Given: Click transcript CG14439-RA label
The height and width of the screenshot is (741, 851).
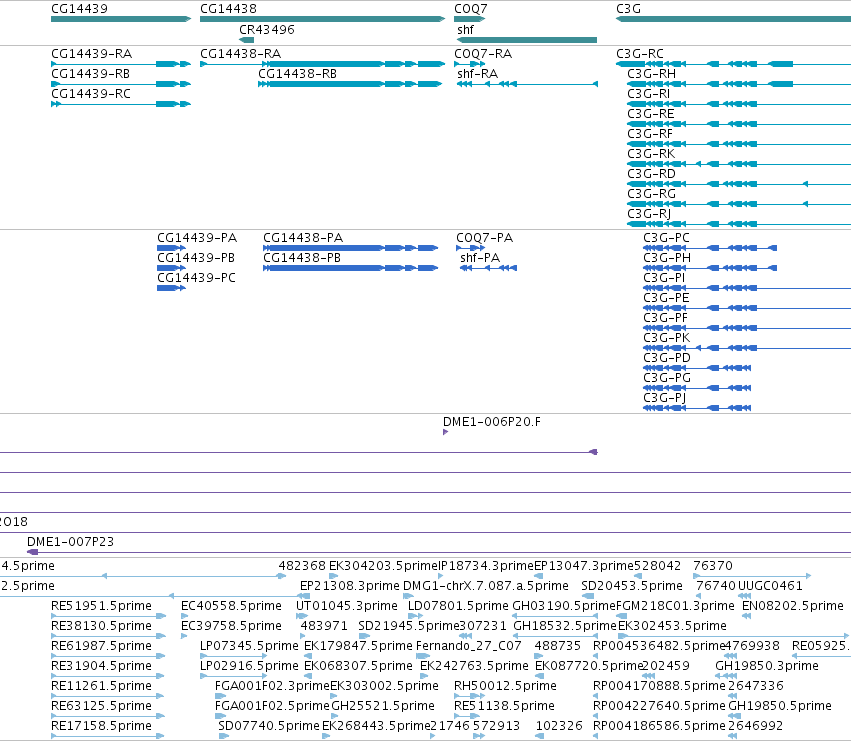Looking at the screenshot, I should 92,54.
